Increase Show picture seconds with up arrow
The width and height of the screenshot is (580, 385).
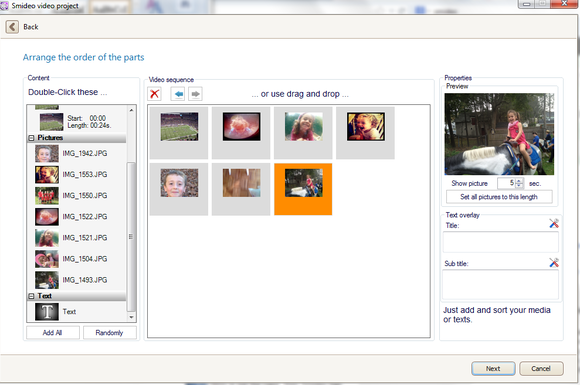tap(519, 181)
